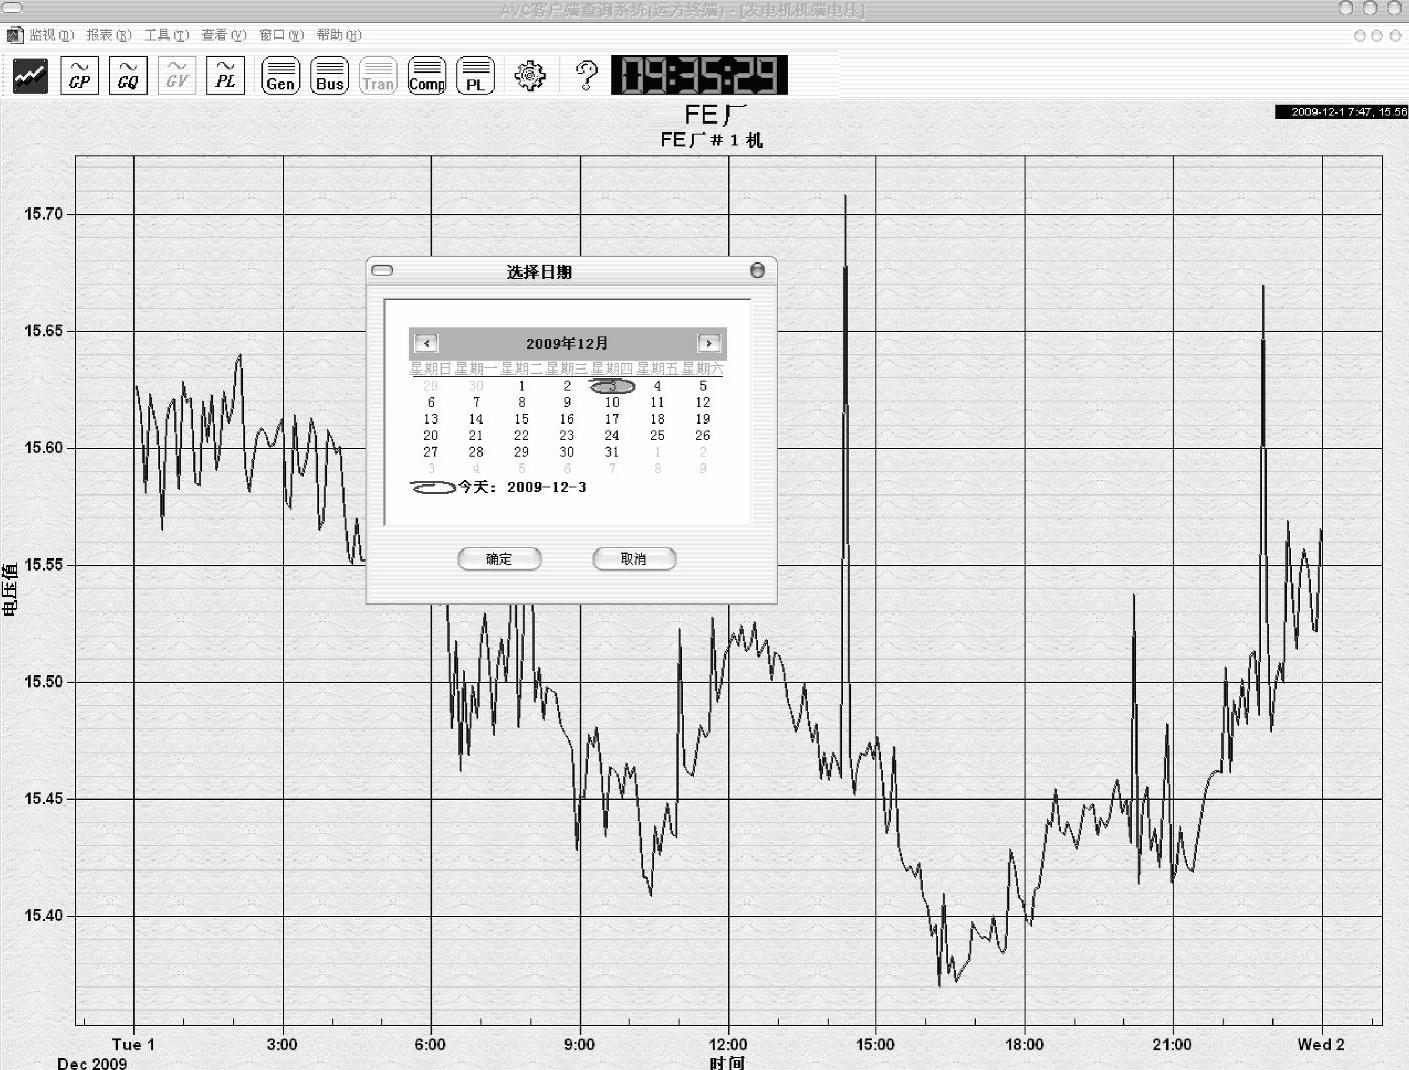The height and width of the screenshot is (1070, 1409).
Task: Open the 监视 menu
Action: point(51,35)
